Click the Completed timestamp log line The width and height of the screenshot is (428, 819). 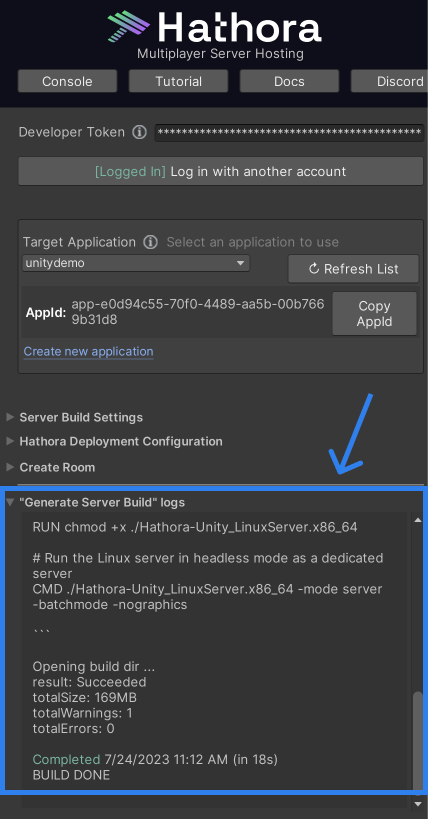[155, 759]
